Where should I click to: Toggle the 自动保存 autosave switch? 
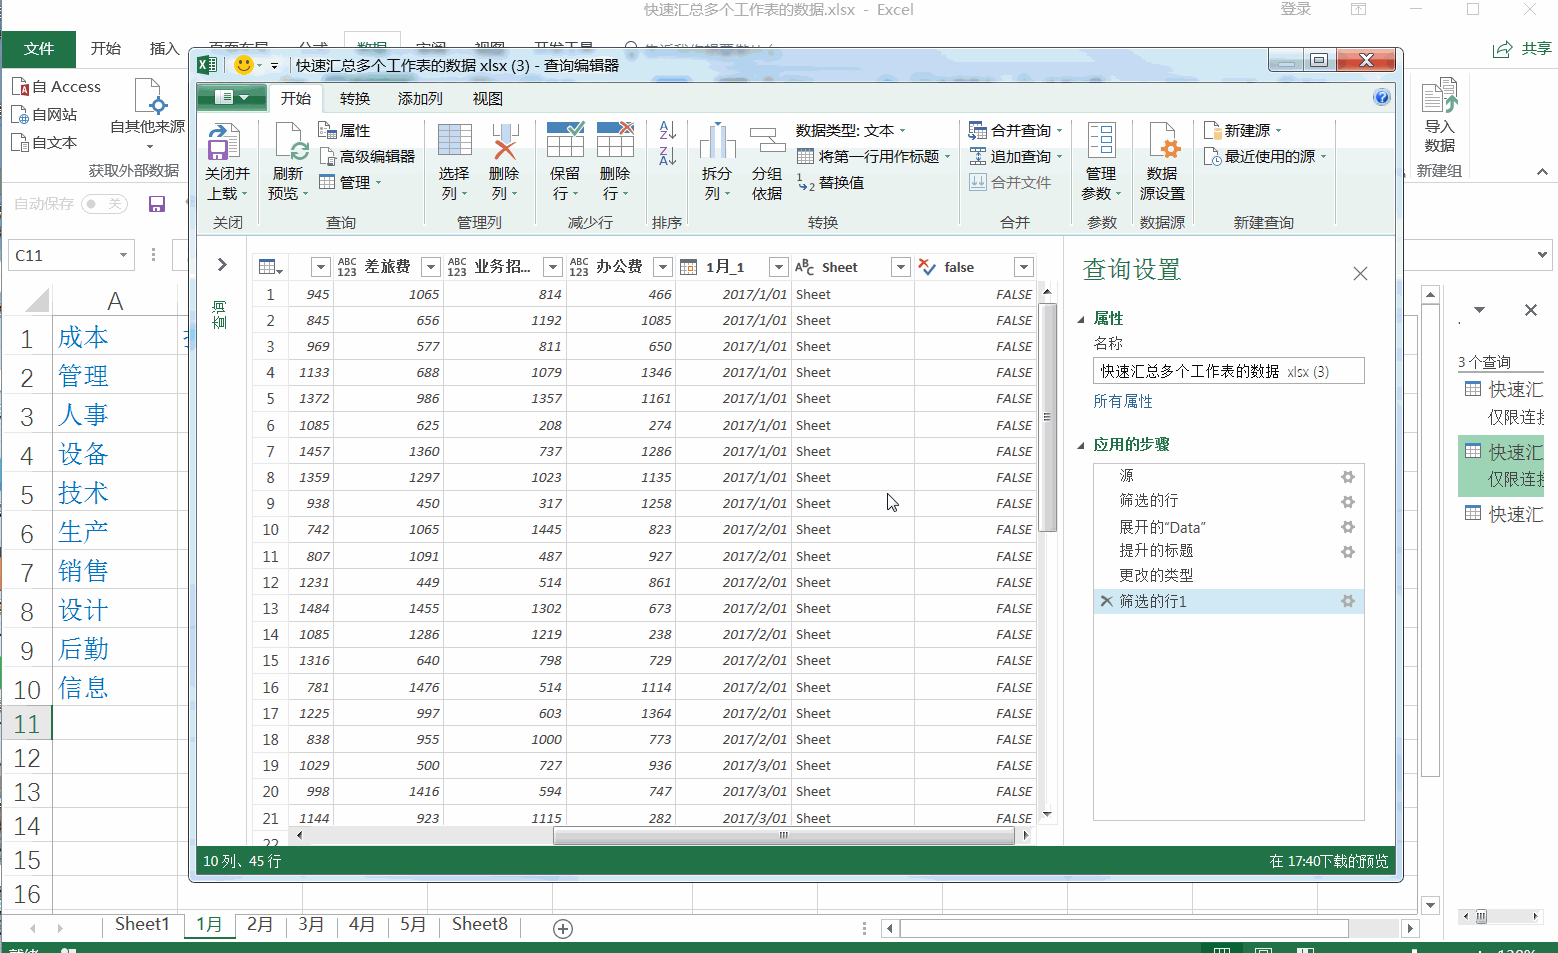click(x=103, y=204)
